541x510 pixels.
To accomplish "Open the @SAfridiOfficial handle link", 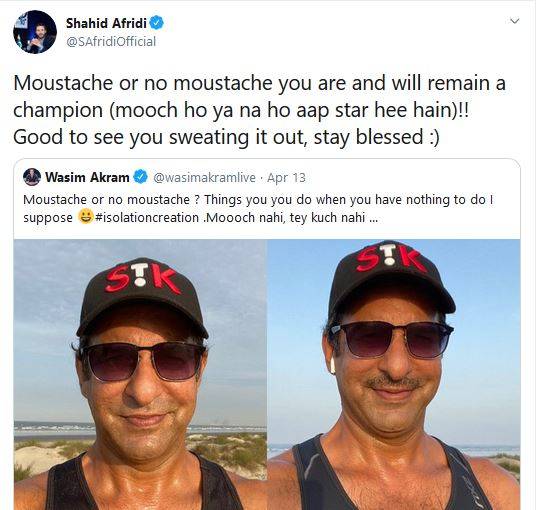I will pos(111,42).
